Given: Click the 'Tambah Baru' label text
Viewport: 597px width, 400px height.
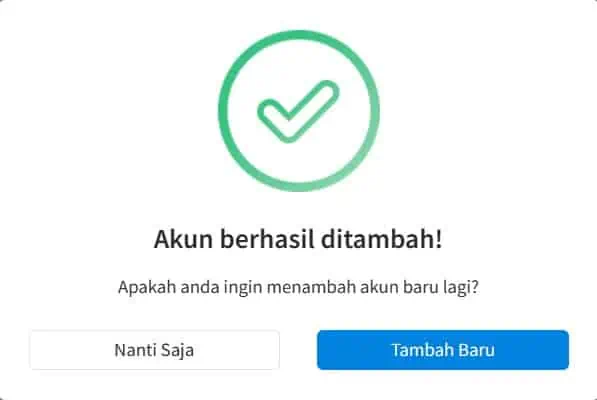Looking at the screenshot, I should 443,350.
